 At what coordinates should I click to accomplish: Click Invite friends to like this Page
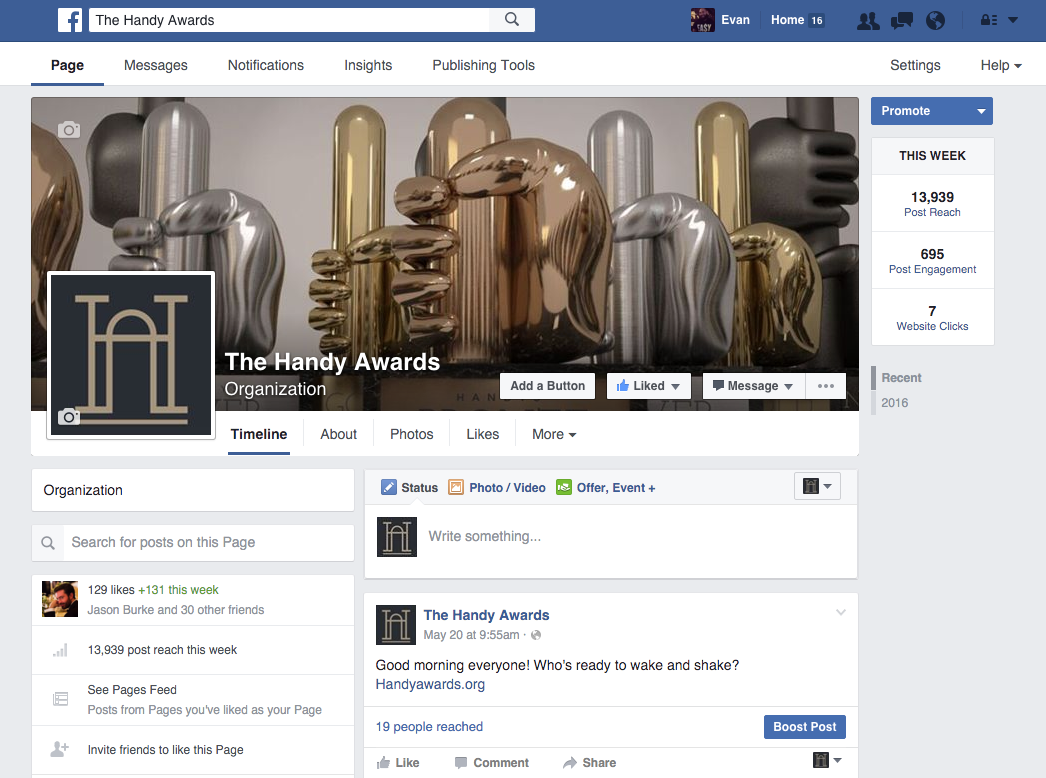pos(165,750)
